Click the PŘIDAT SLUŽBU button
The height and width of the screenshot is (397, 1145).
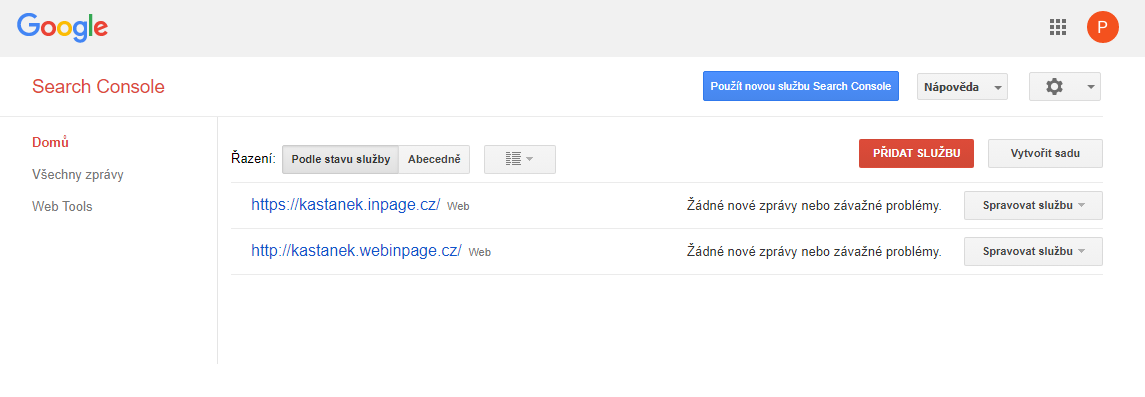click(916, 153)
